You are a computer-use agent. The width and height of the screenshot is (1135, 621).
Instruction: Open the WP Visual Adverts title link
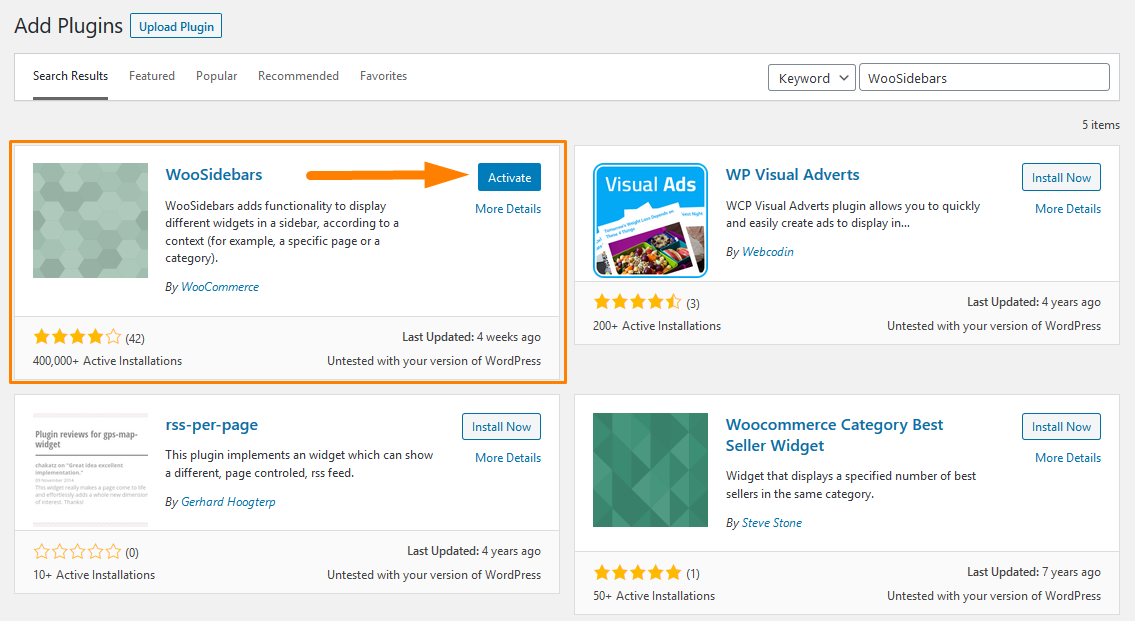click(x=793, y=174)
